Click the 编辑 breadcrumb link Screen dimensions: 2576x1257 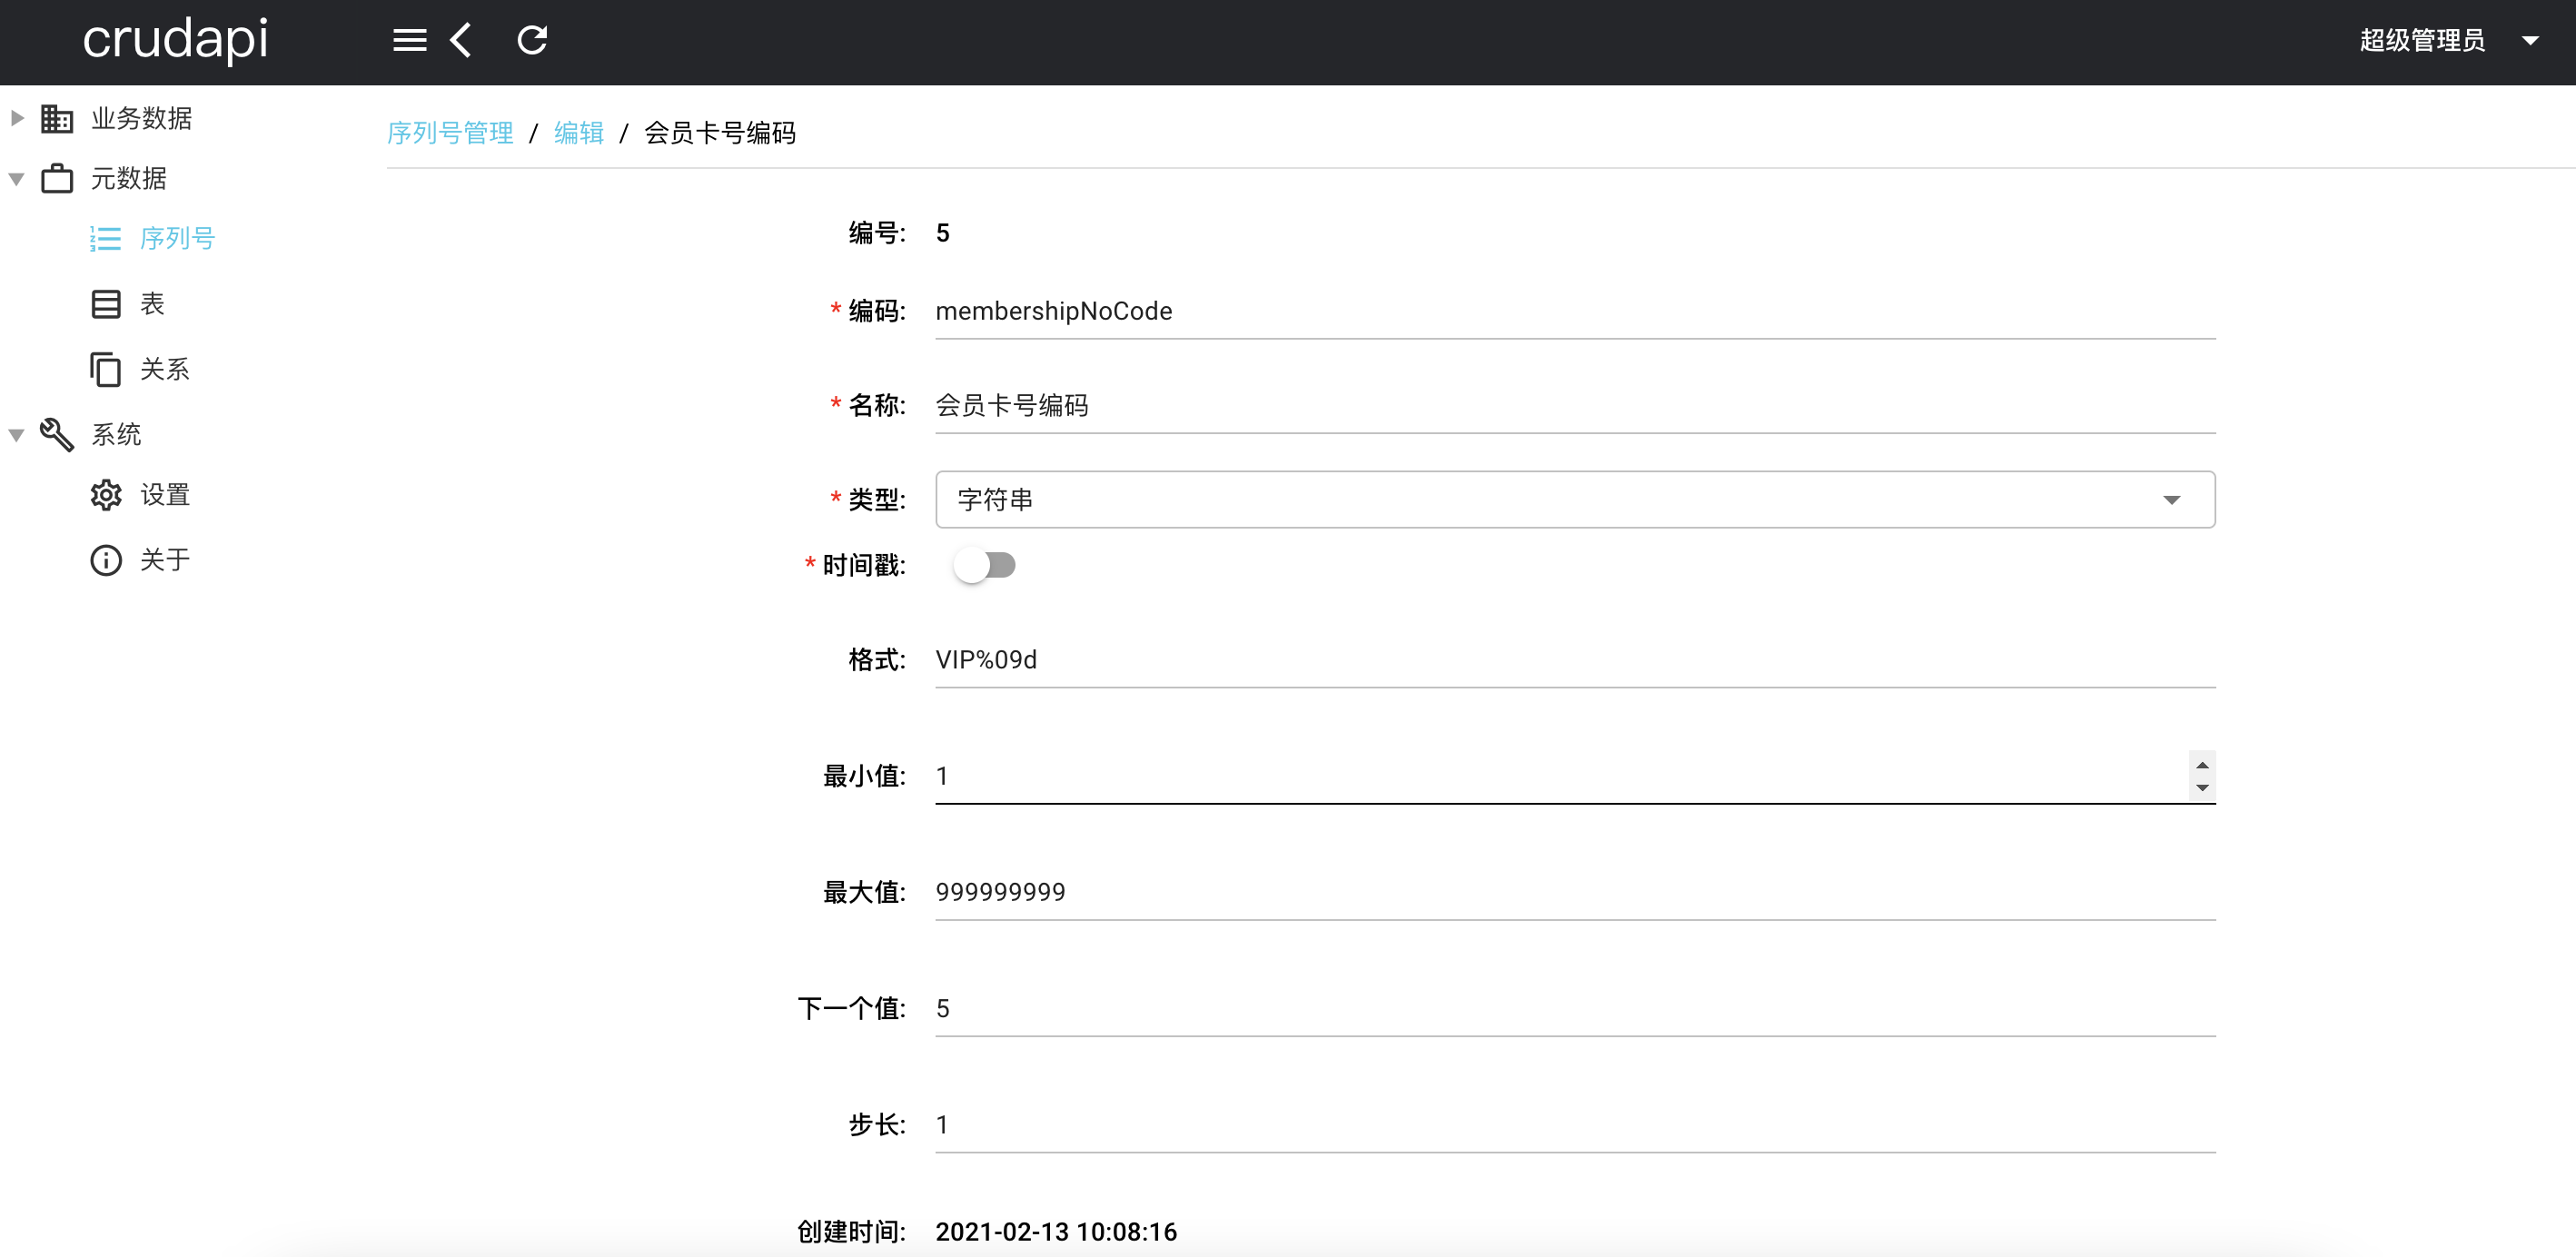(x=579, y=133)
